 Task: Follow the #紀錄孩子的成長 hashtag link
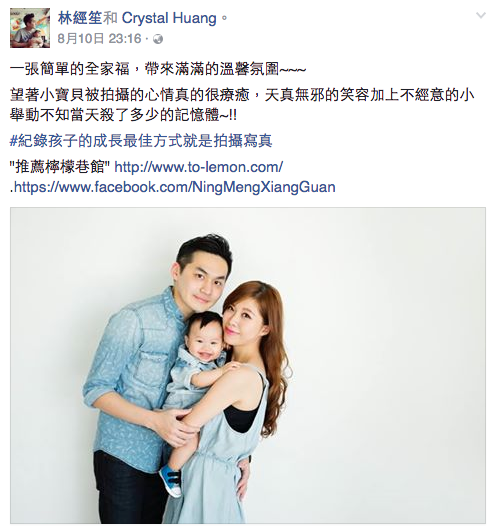coord(141,141)
